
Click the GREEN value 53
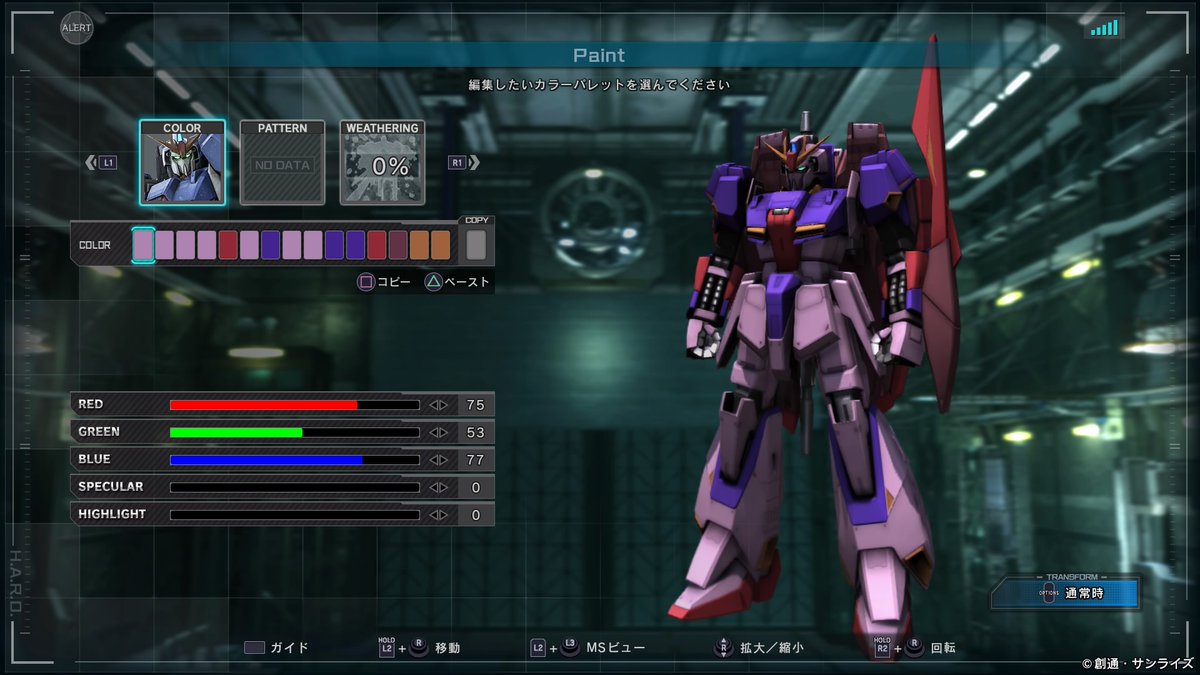point(476,432)
